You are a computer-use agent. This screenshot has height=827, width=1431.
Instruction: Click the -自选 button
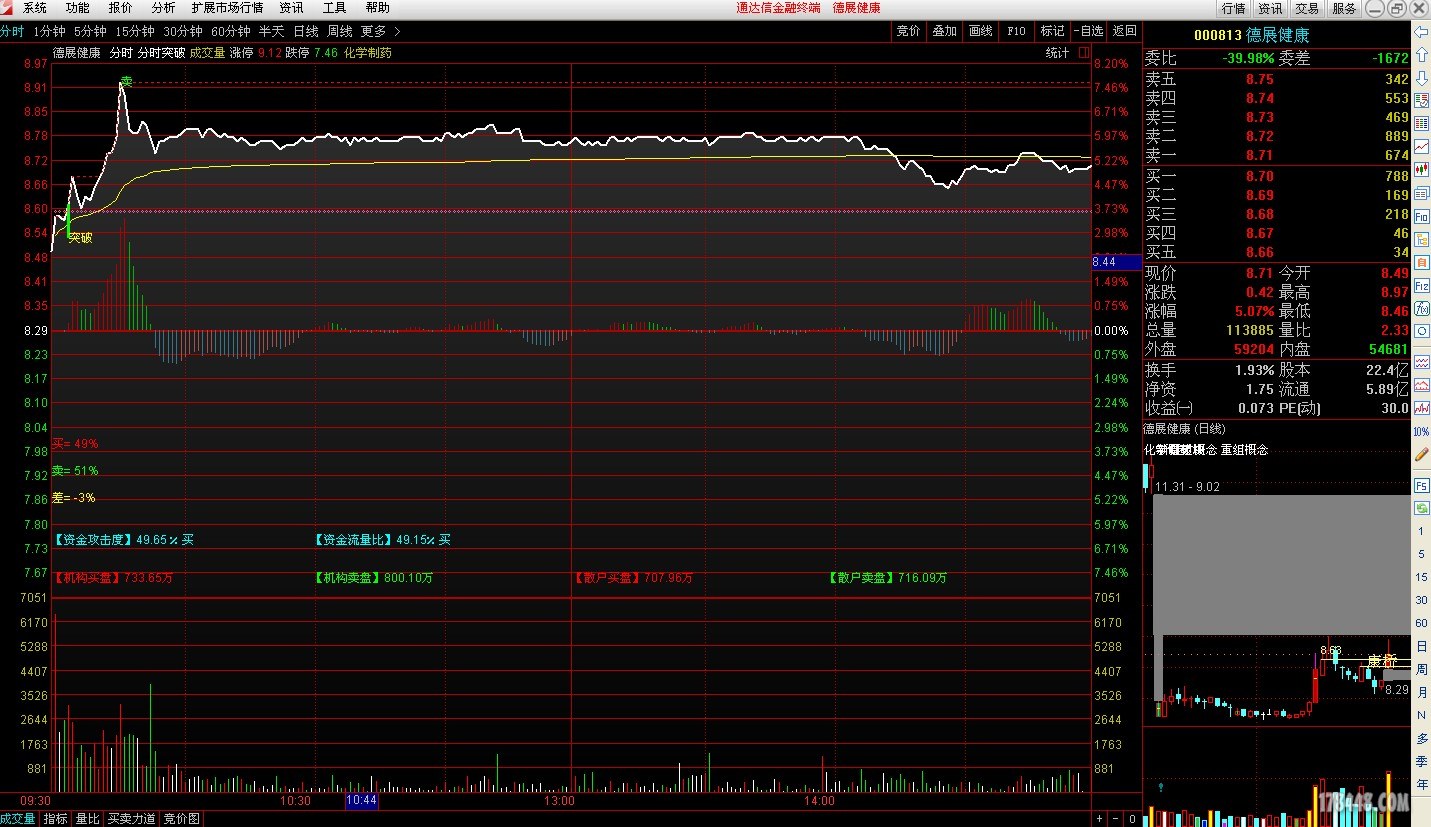point(1089,31)
